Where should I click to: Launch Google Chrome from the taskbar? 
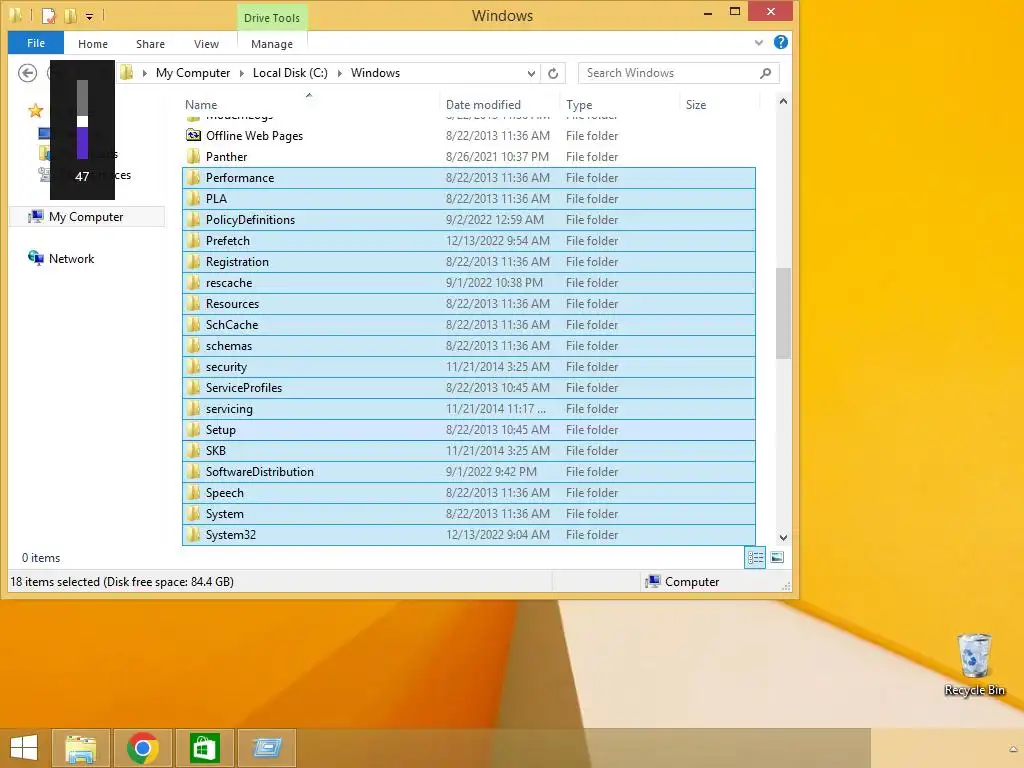(142, 748)
